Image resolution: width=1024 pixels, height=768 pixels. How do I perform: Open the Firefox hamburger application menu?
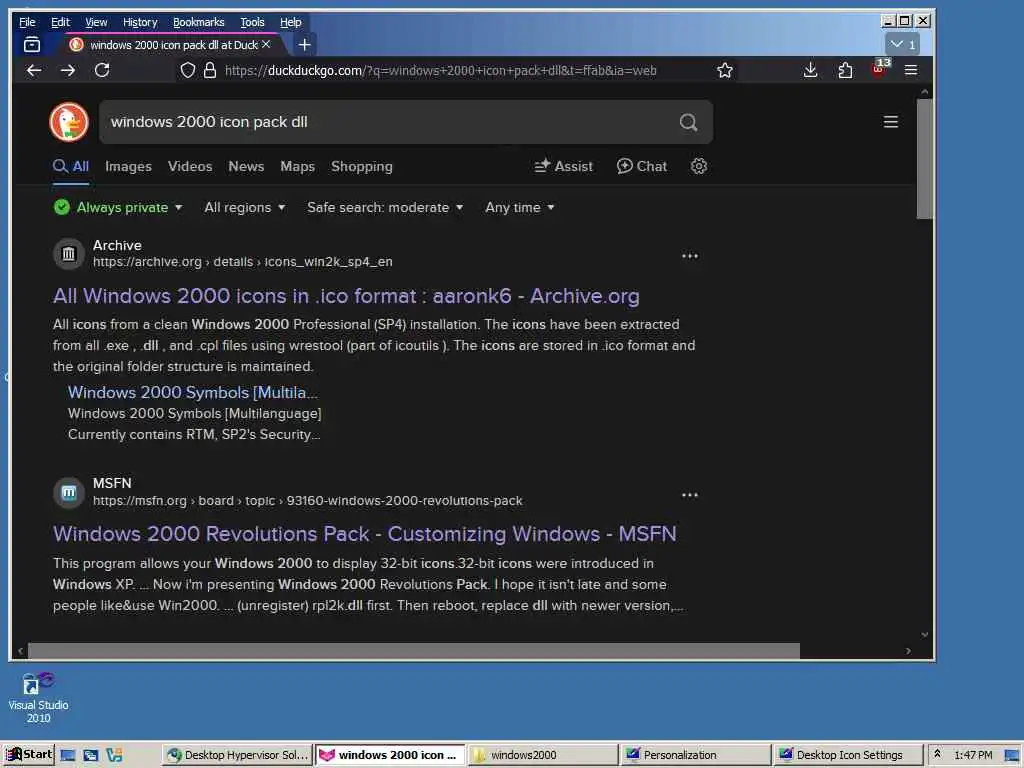pyautogui.click(x=911, y=71)
